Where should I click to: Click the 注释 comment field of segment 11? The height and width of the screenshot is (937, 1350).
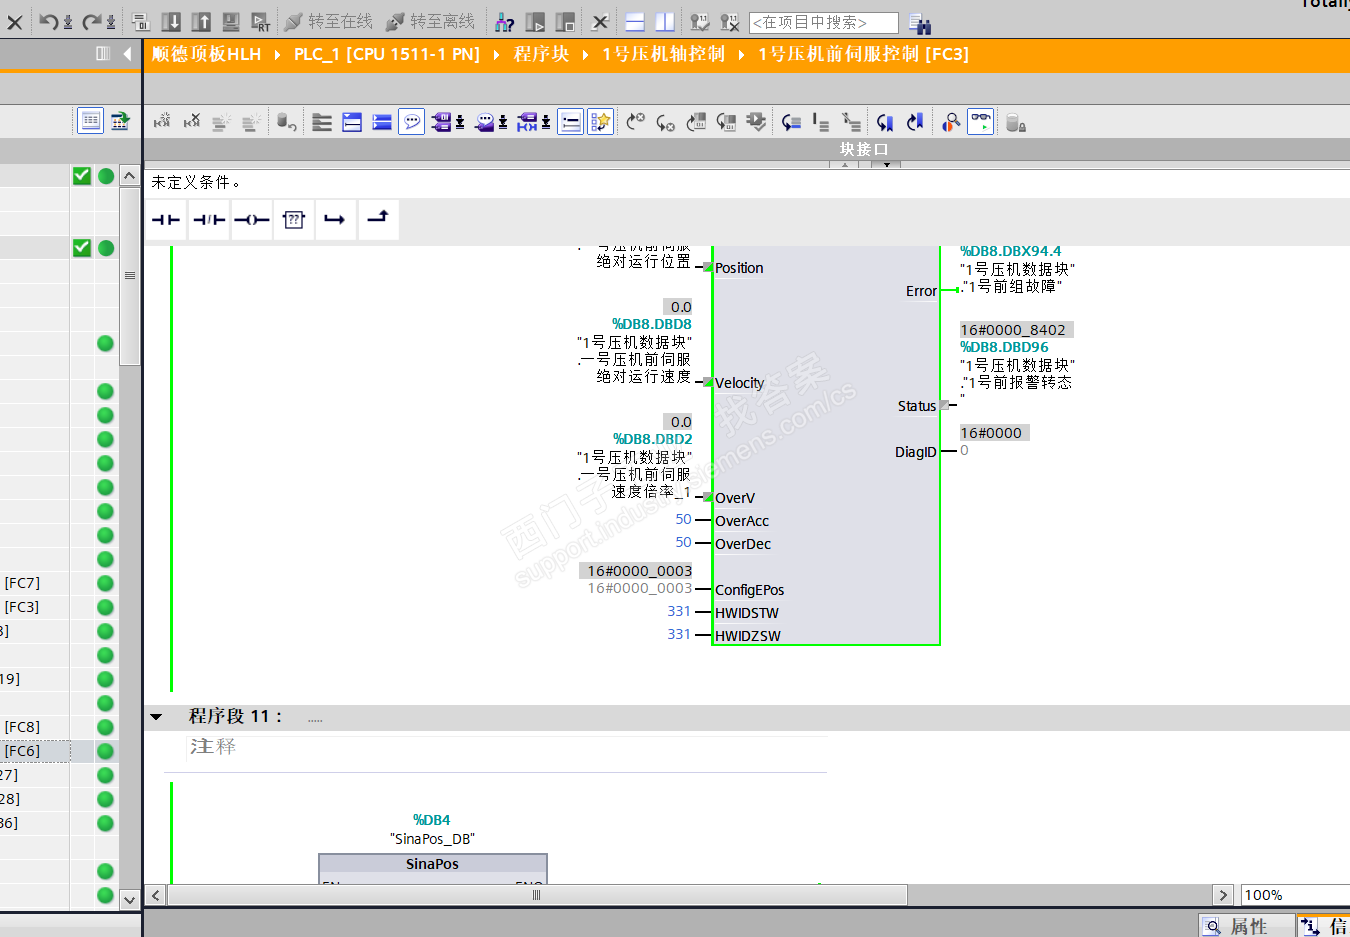coord(507,747)
